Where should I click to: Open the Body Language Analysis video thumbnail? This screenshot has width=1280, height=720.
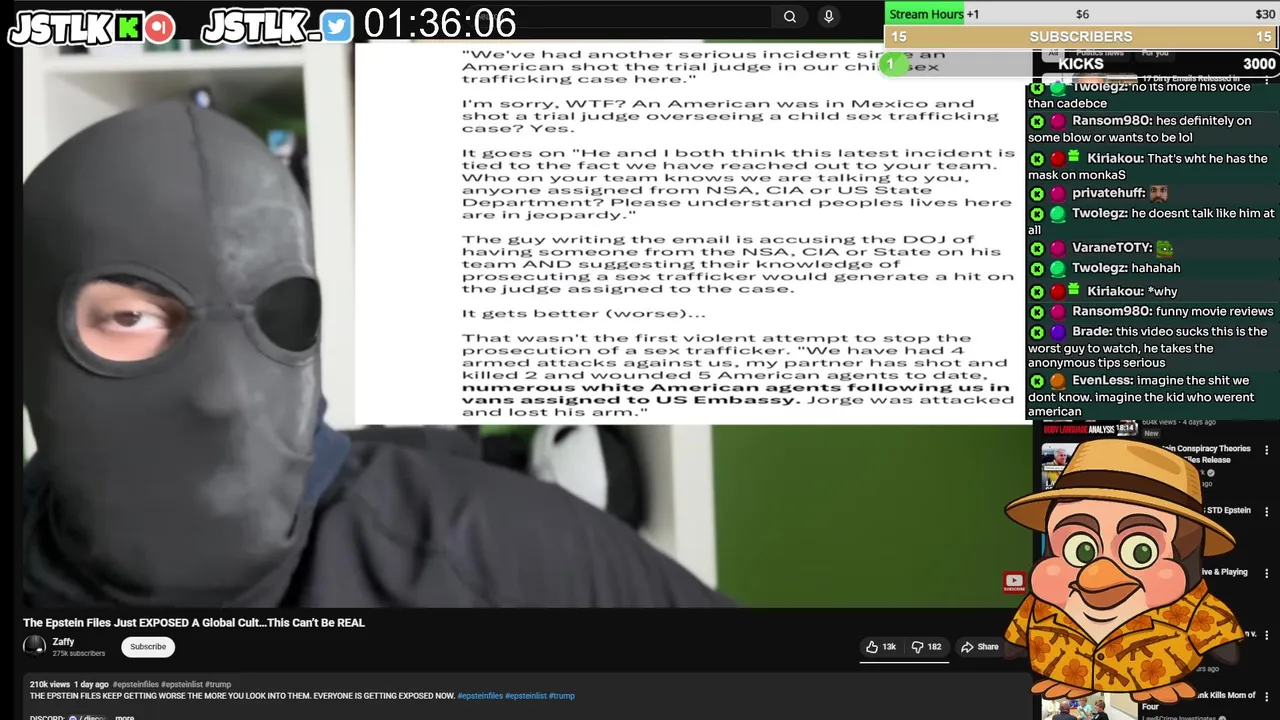1090,428
